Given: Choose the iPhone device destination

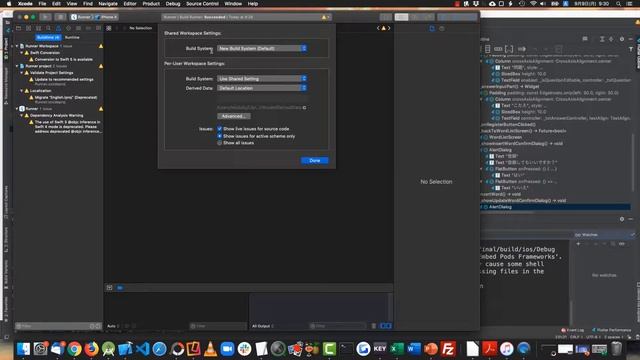Looking at the screenshot, I should pyautogui.click(x=107, y=17).
